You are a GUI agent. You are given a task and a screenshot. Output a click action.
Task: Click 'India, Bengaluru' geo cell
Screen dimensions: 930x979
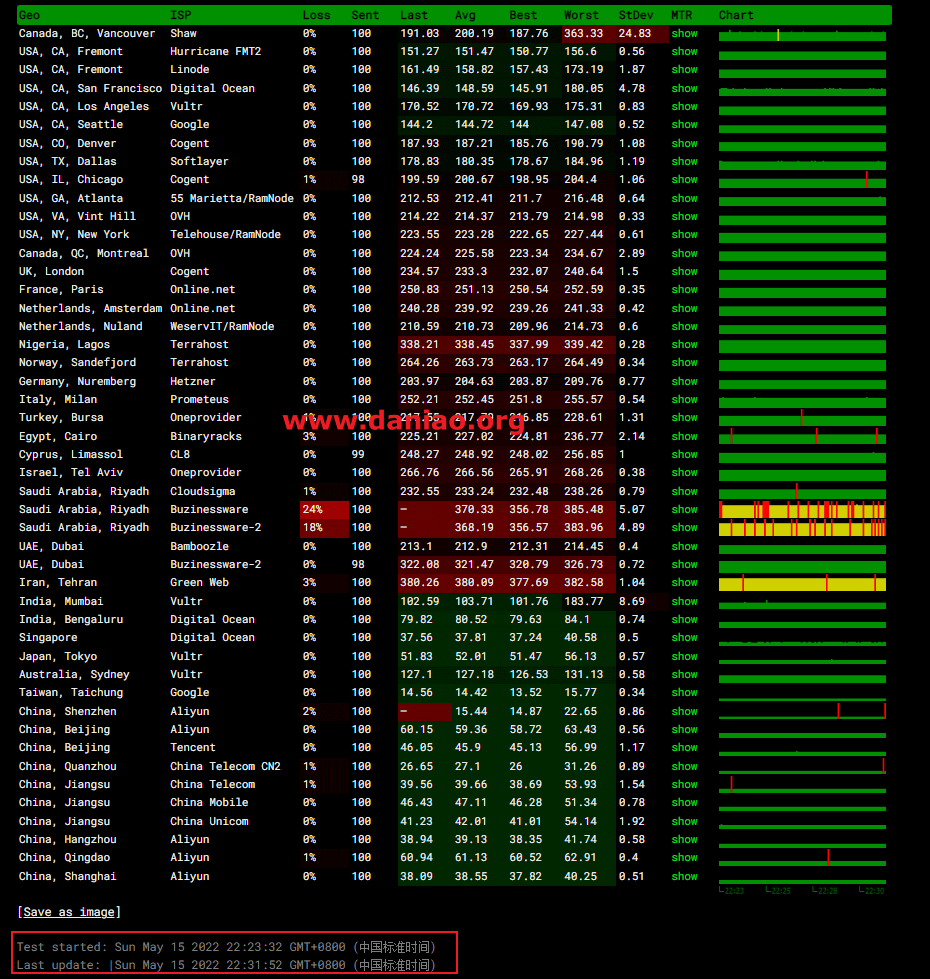tap(71, 619)
